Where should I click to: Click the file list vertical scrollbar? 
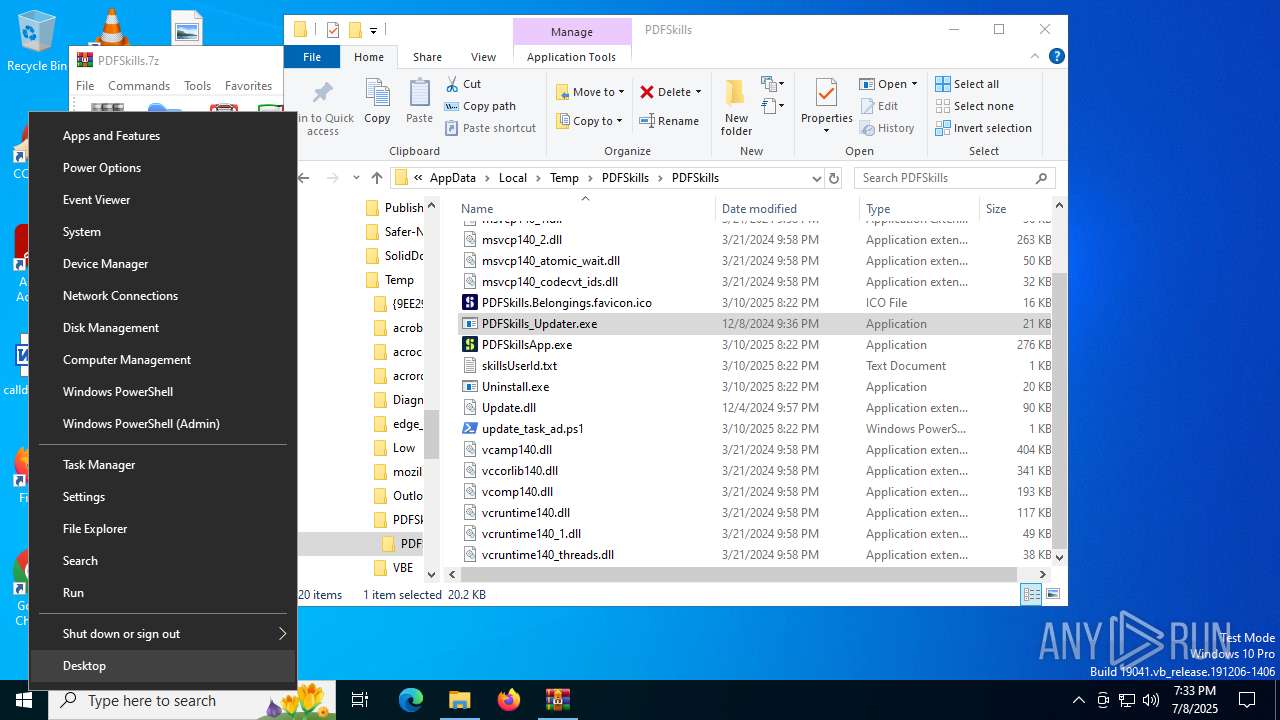(x=1059, y=409)
